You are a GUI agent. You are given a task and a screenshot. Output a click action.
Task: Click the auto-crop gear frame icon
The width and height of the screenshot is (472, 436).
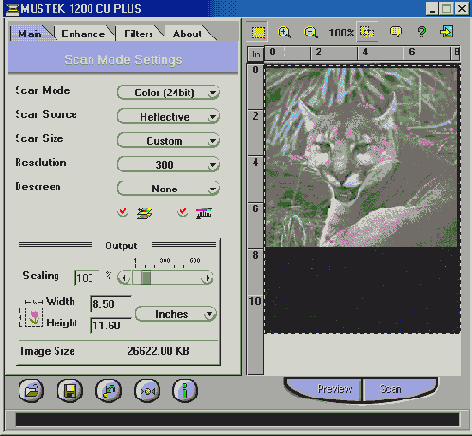pyautogui.click(x=367, y=32)
